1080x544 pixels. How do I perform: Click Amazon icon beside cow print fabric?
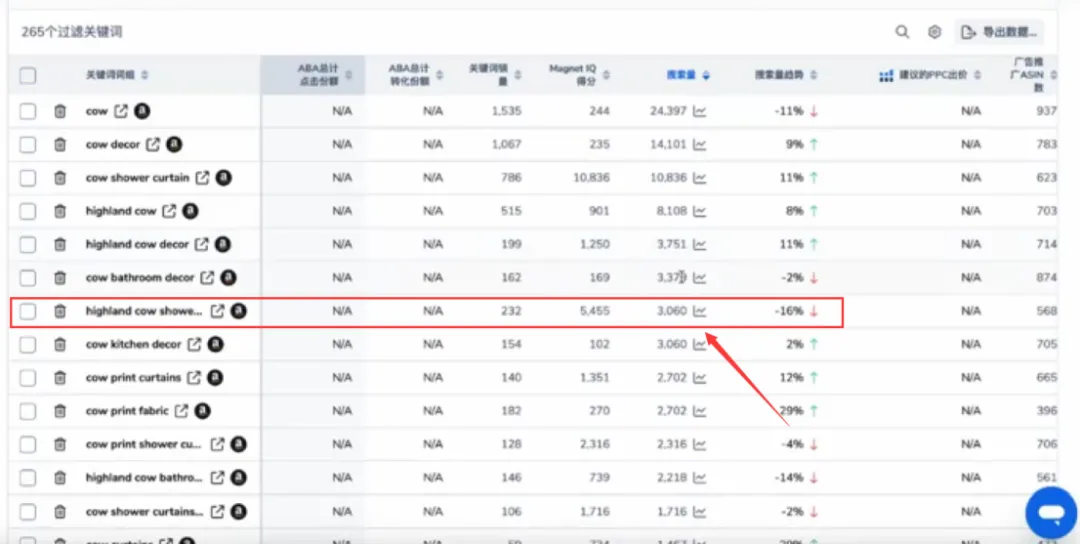(x=202, y=411)
